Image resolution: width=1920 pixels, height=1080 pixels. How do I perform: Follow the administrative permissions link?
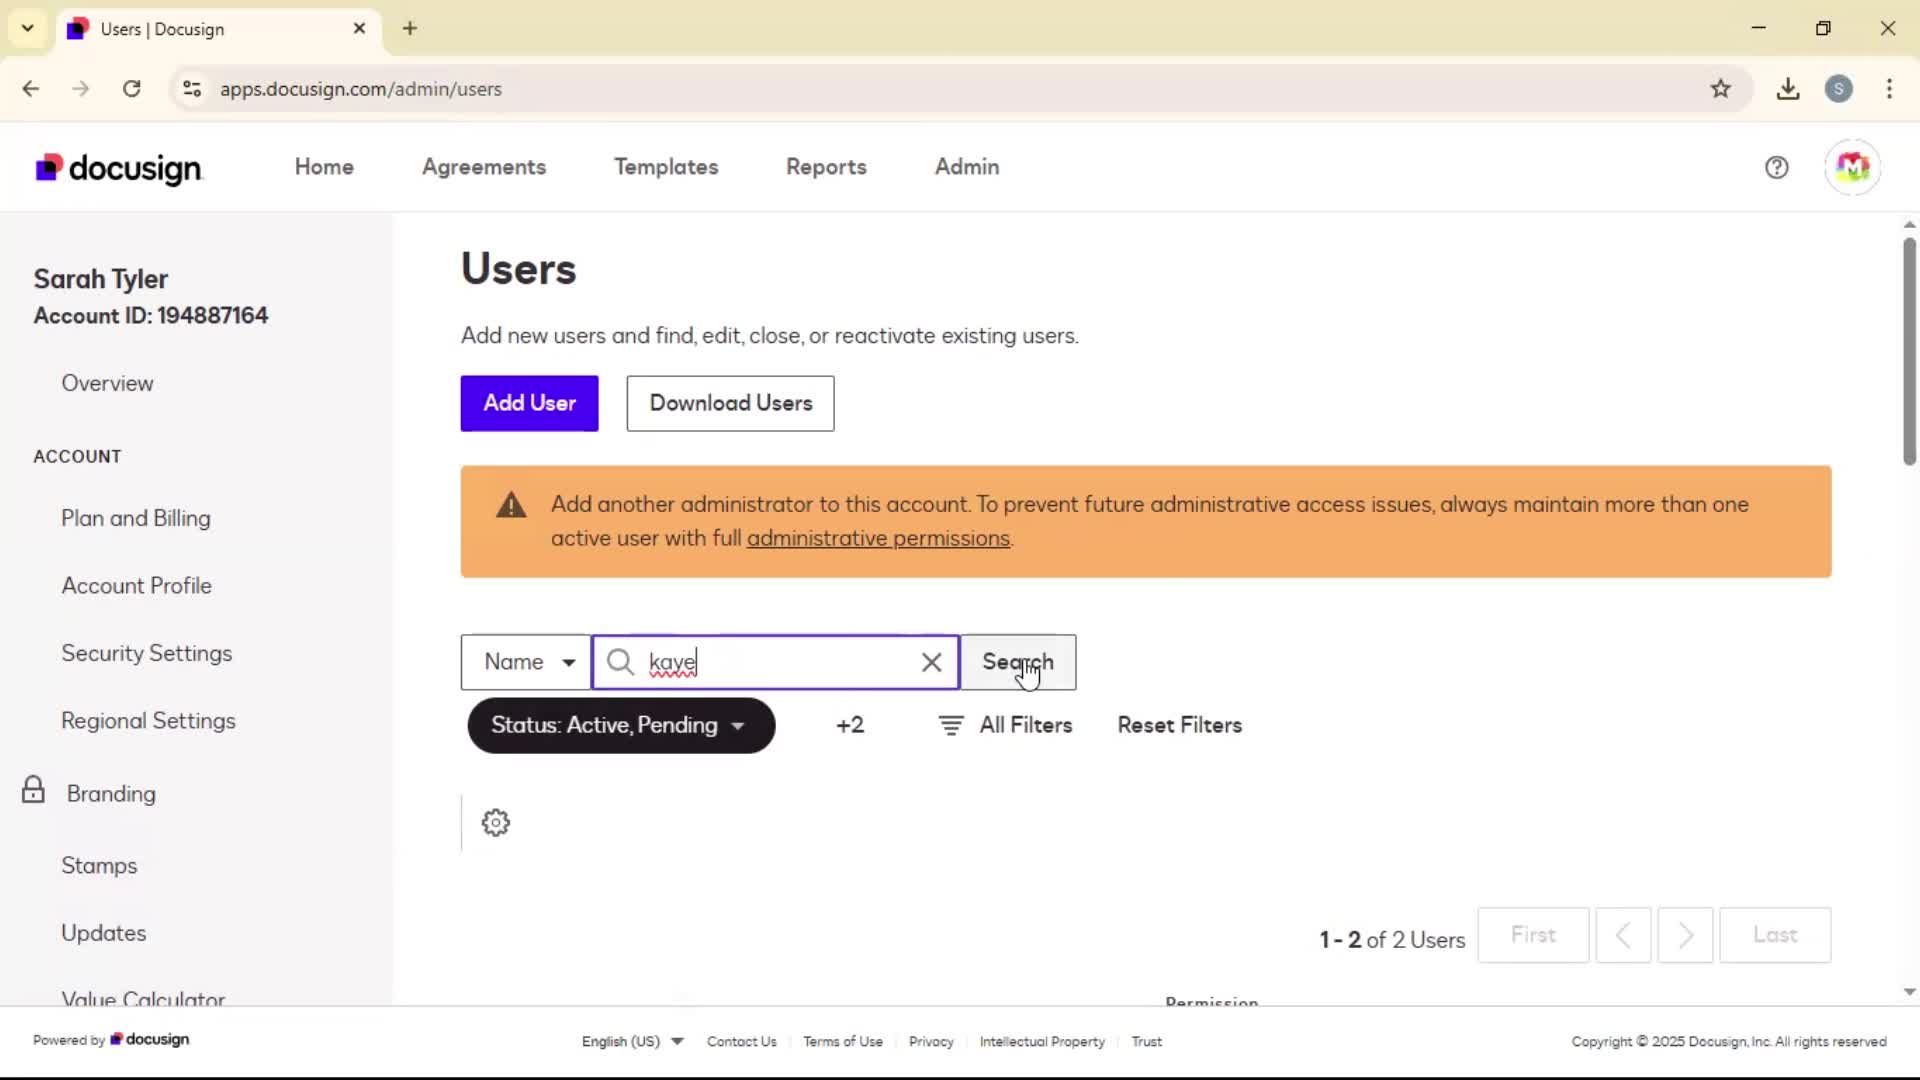pos(878,538)
